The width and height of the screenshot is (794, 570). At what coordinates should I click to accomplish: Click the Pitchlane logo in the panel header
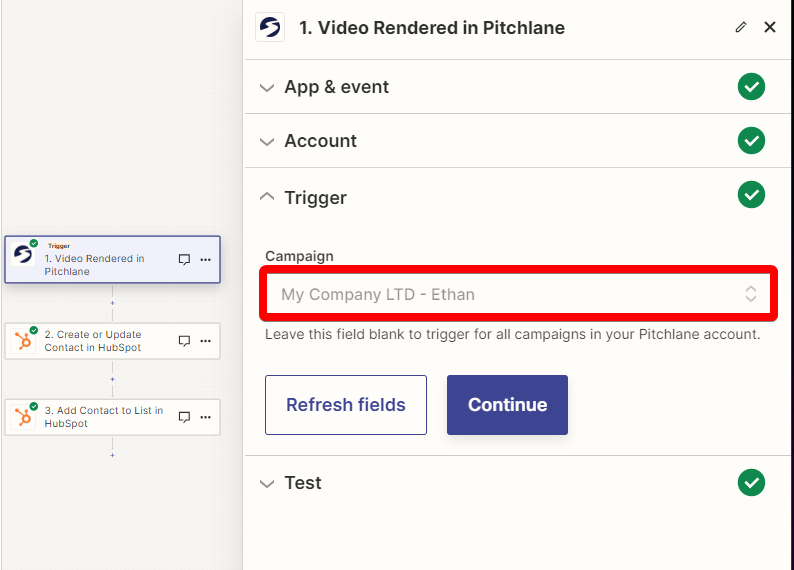point(270,27)
